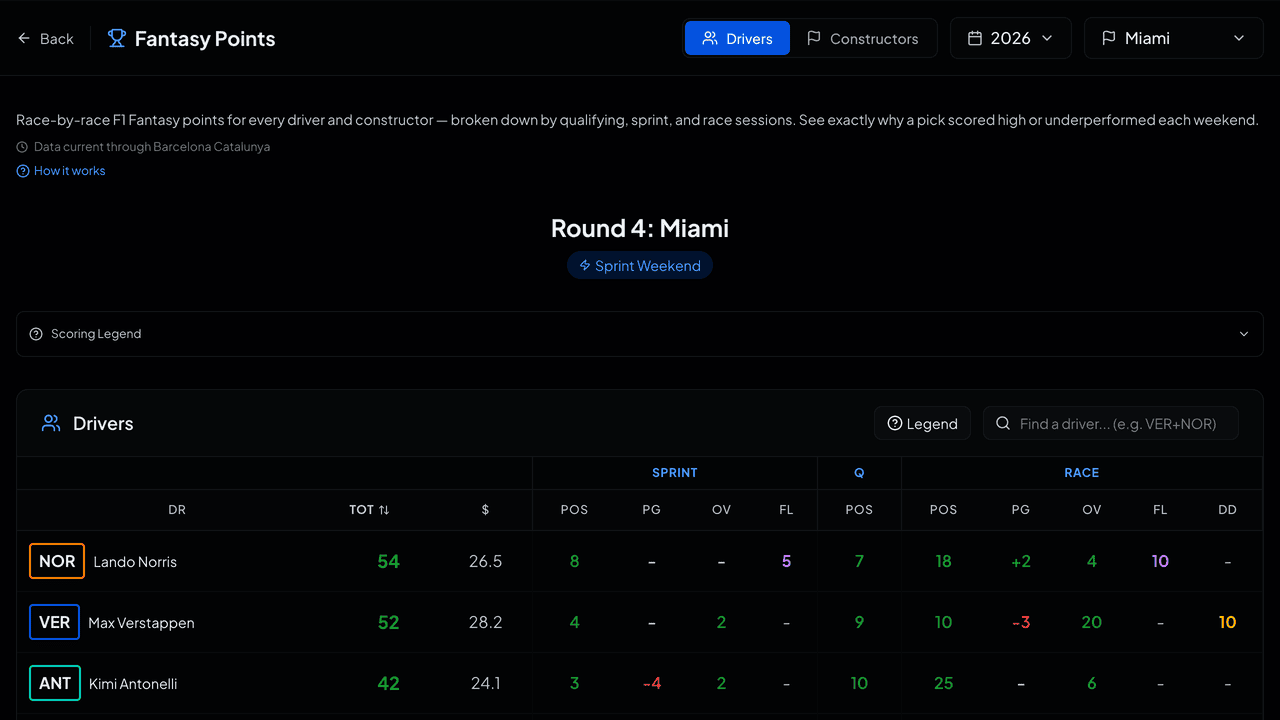Switch to the Drivers tab

pos(737,38)
